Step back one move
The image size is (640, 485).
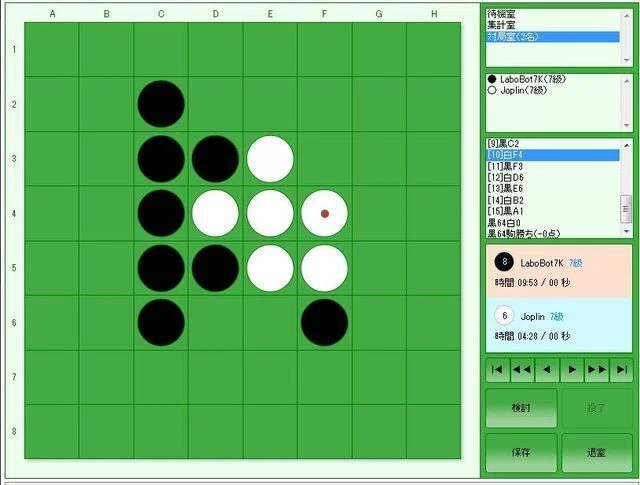pyautogui.click(x=547, y=370)
